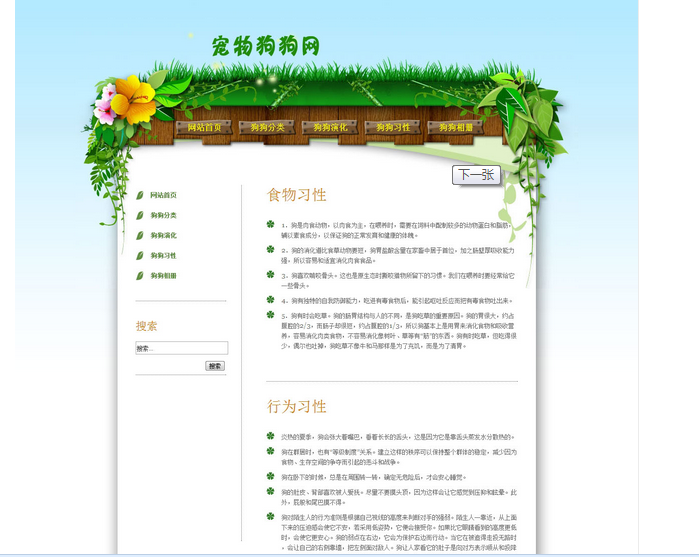Viewport: 699px width, 557px height.
Task: Click the clover bullet of first 食物习性 item
Action: pos(270,224)
